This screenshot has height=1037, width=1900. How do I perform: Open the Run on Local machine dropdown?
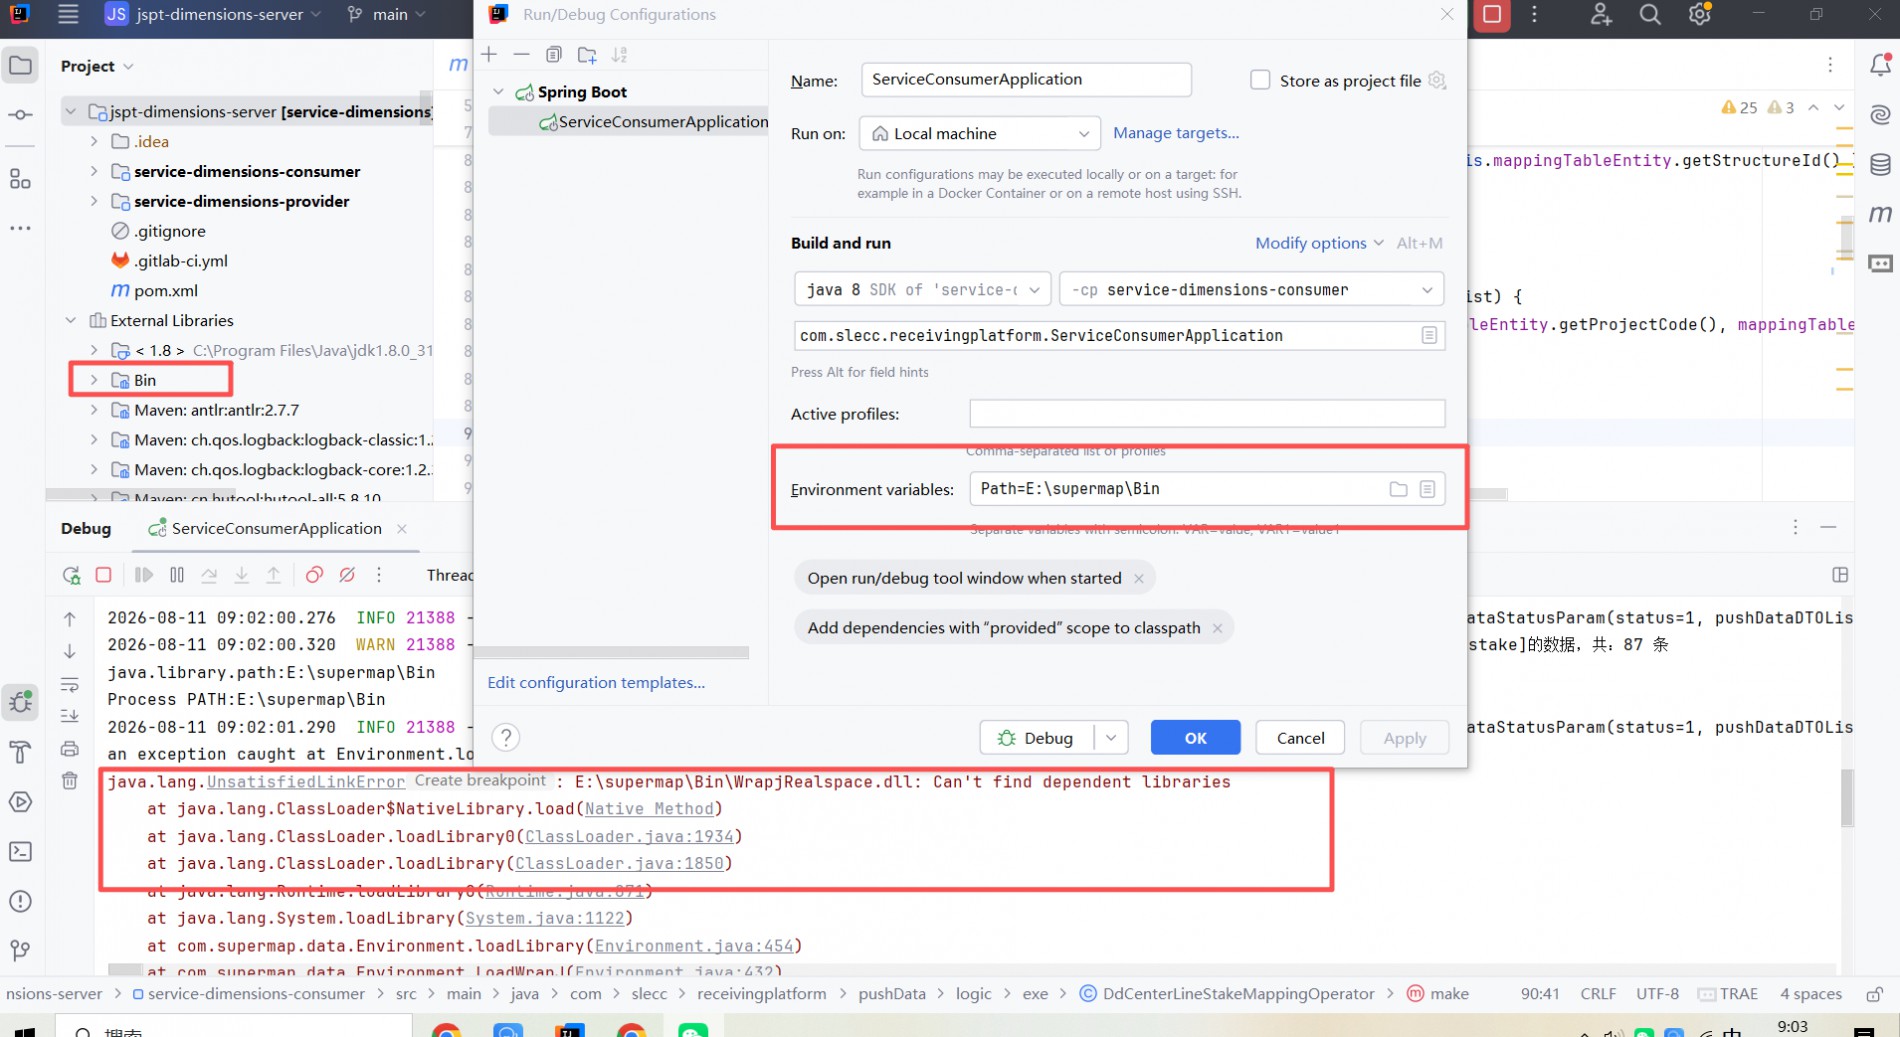click(979, 133)
